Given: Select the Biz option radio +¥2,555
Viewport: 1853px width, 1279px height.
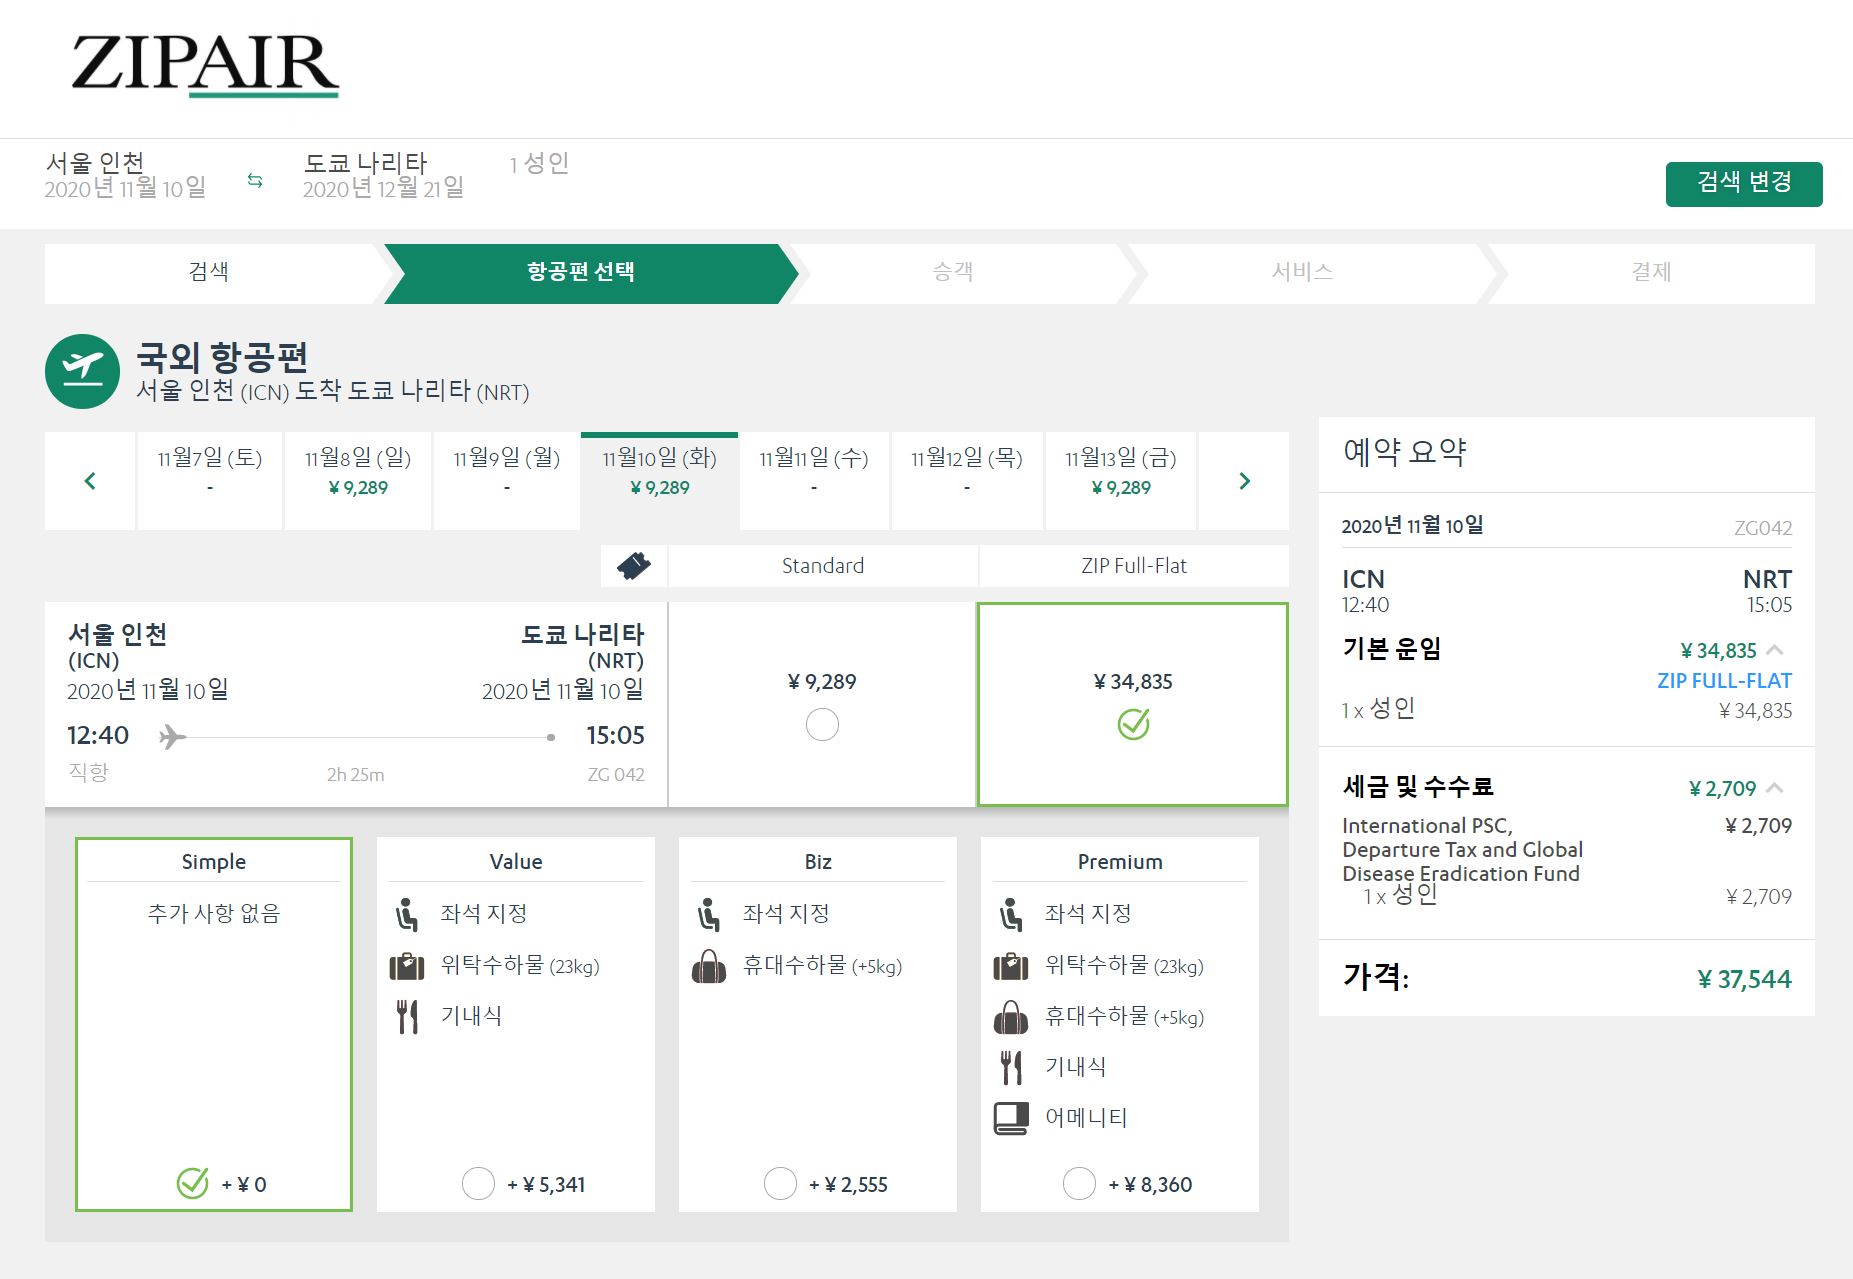Looking at the screenshot, I should tap(780, 1183).
